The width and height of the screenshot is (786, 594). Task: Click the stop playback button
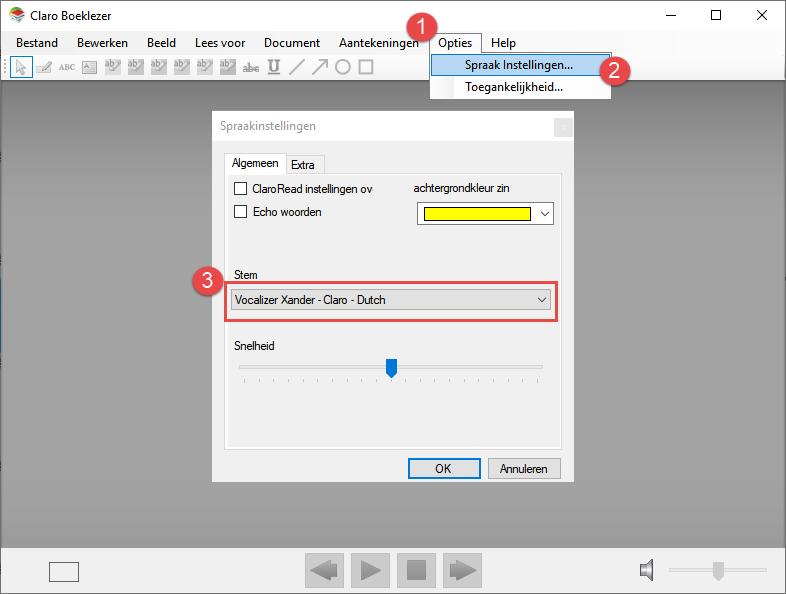click(x=416, y=570)
